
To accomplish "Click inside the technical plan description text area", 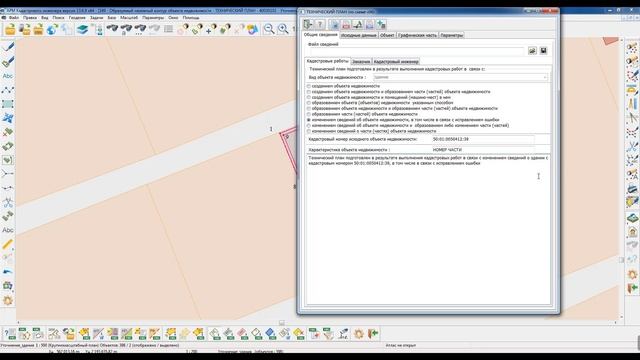I will tap(428, 229).
